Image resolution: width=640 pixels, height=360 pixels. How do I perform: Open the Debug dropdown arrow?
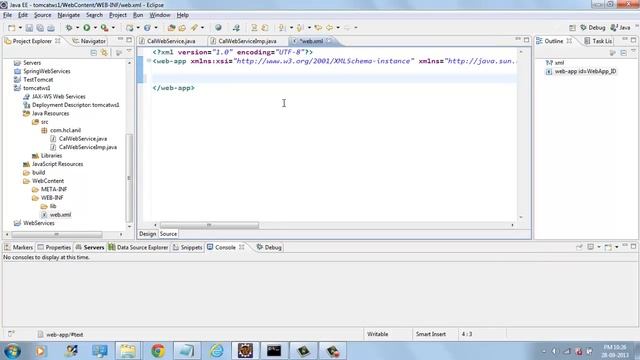(77, 28)
